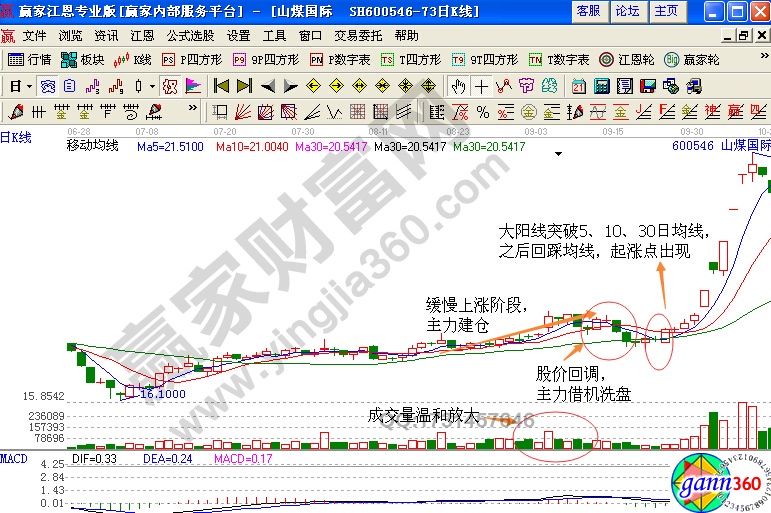Select the percent sign drawing tool
The width and height of the screenshot is (771, 513).
click(x=482, y=110)
